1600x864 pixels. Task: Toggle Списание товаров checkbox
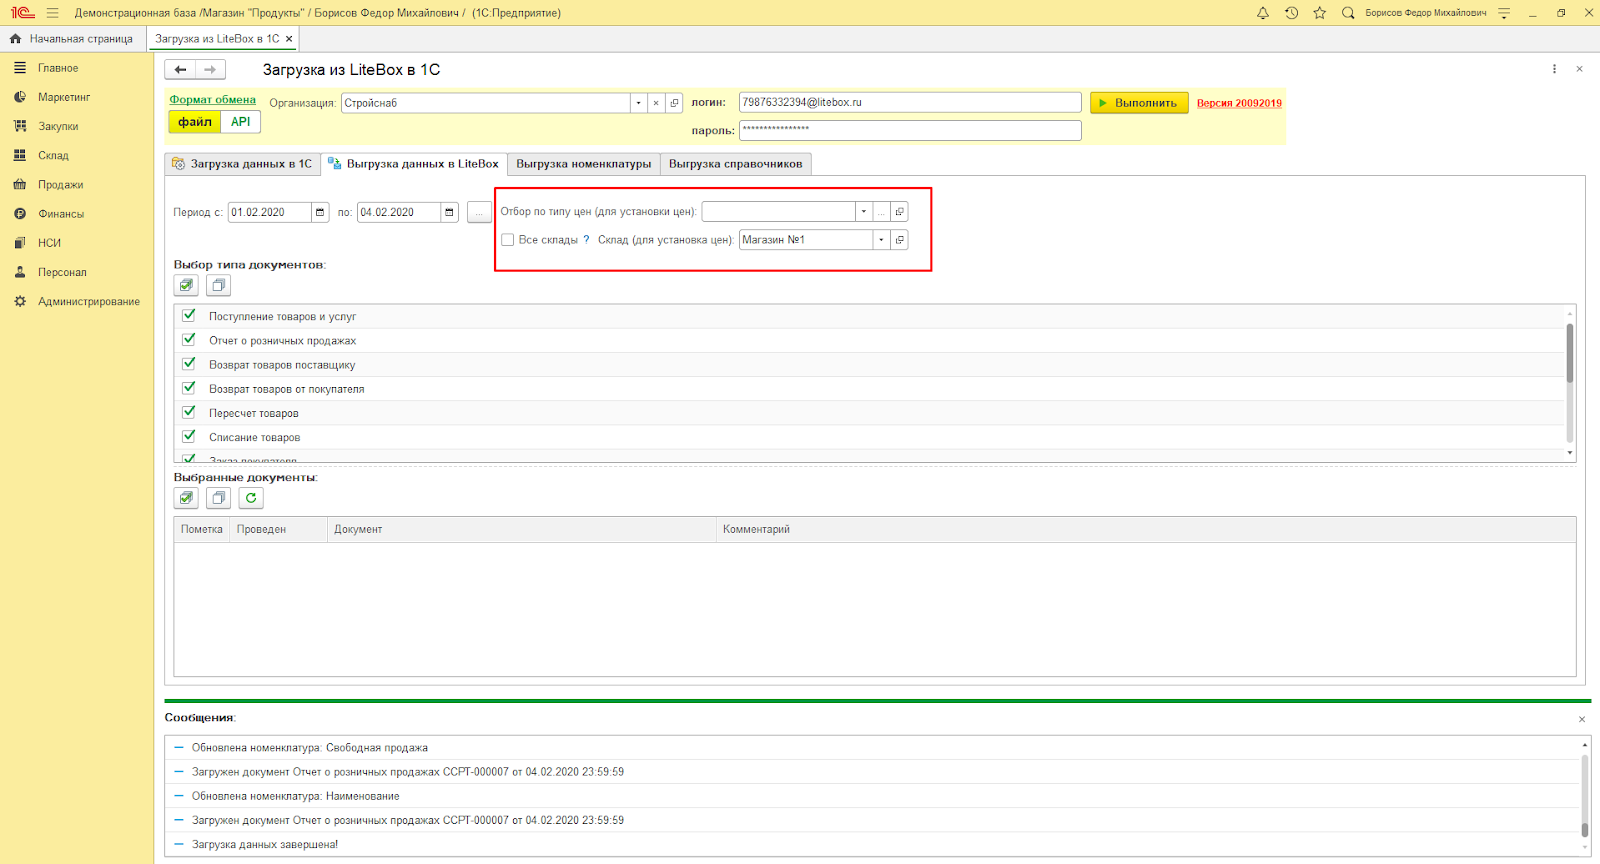coord(189,436)
